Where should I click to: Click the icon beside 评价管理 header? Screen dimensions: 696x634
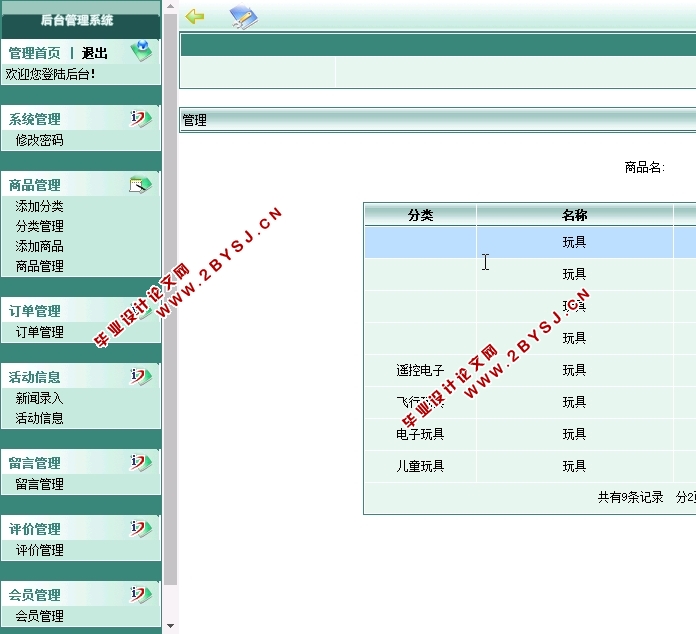pos(141,528)
